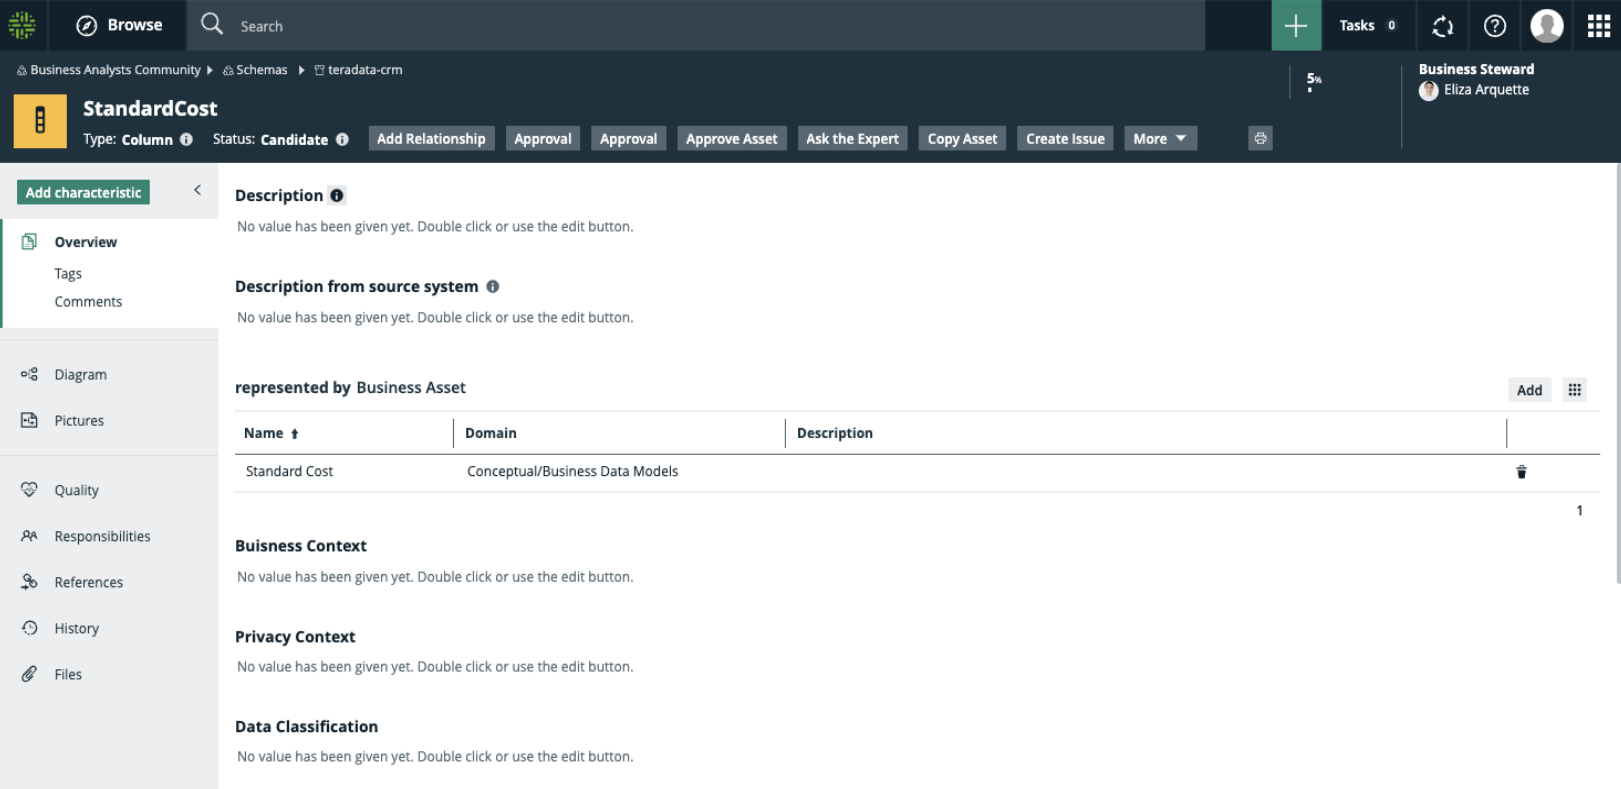Click the Create Issue button
This screenshot has height=789, width=1621.
click(x=1064, y=139)
